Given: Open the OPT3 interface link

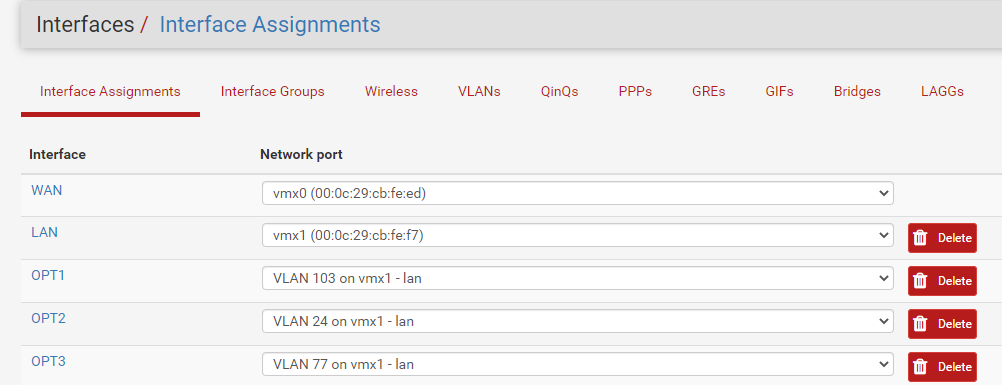Looking at the screenshot, I should pyautogui.click(x=49, y=361).
